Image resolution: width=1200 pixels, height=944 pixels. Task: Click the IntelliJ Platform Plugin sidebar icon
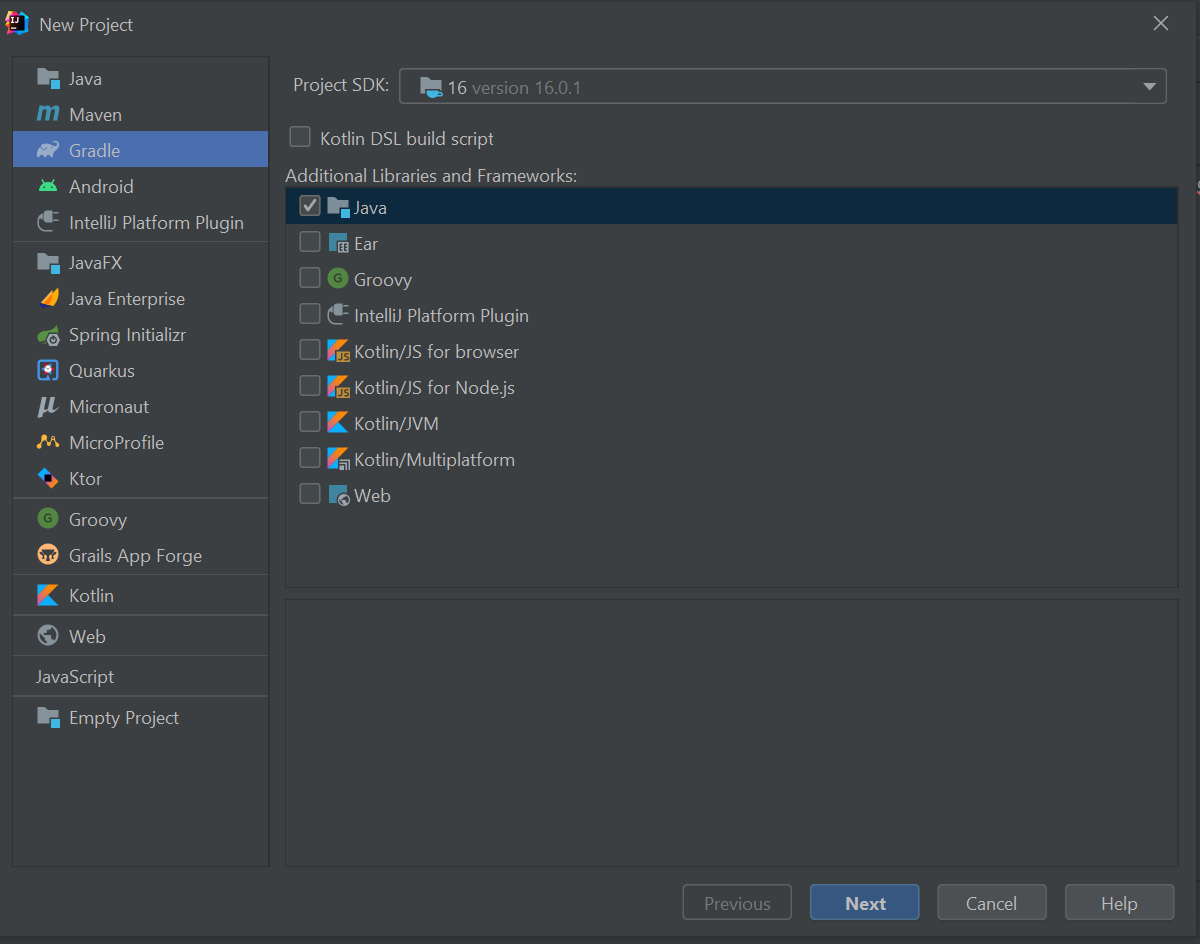pyautogui.click(x=48, y=222)
